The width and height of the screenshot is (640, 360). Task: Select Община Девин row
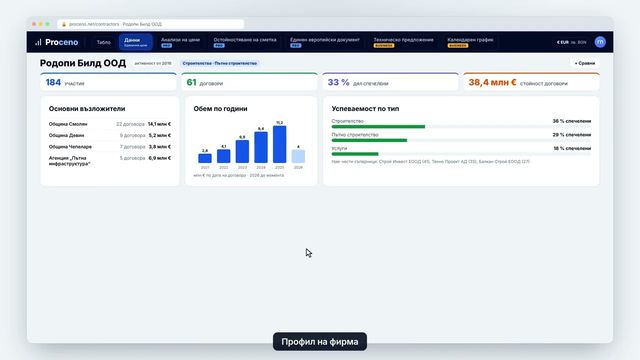coord(110,136)
